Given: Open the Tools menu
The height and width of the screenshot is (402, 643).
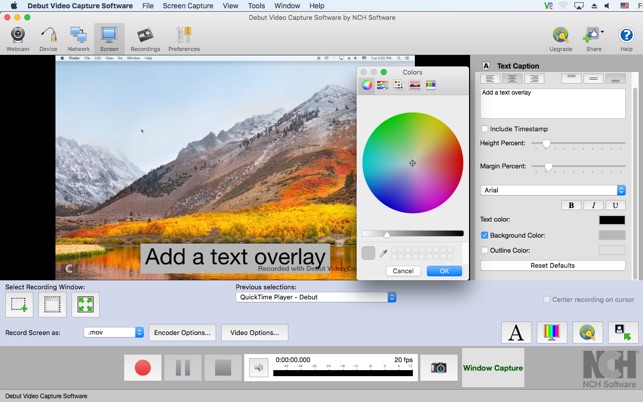Looking at the screenshot, I should [x=256, y=6].
